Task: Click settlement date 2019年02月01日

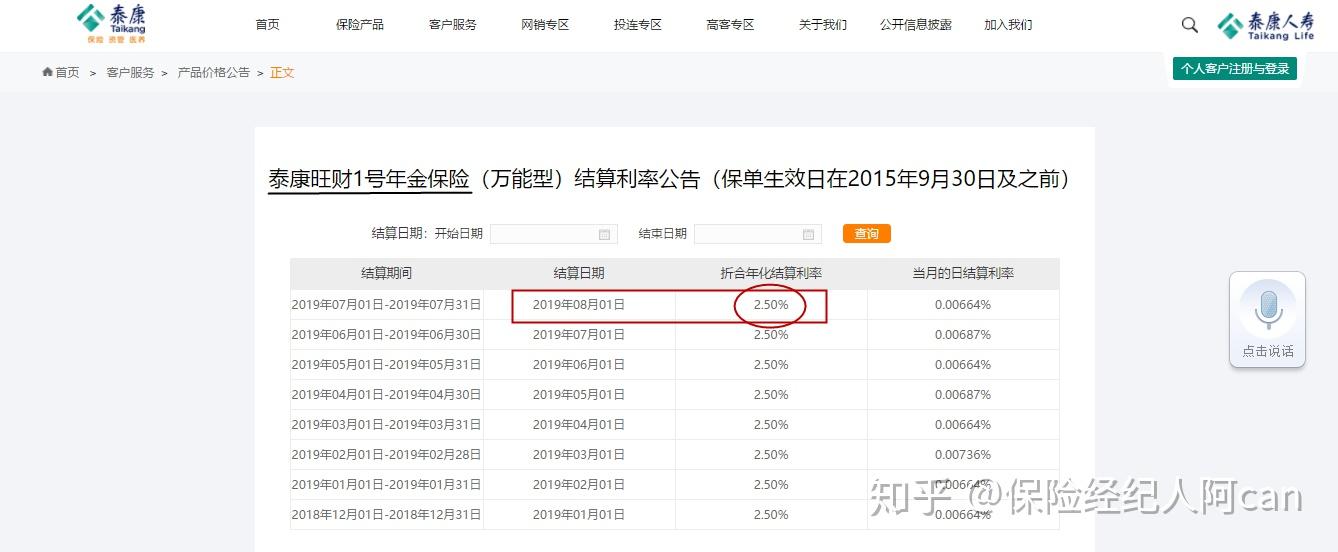Action: coord(579,485)
